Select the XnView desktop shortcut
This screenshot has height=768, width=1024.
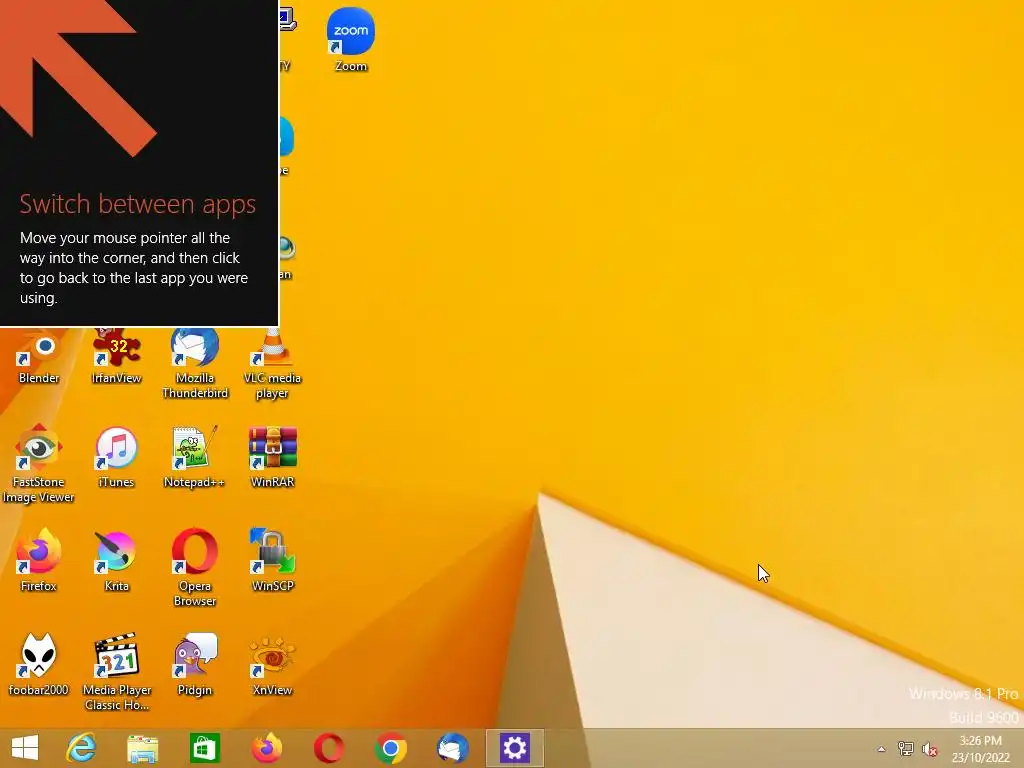pyautogui.click(x=272, y=664)
